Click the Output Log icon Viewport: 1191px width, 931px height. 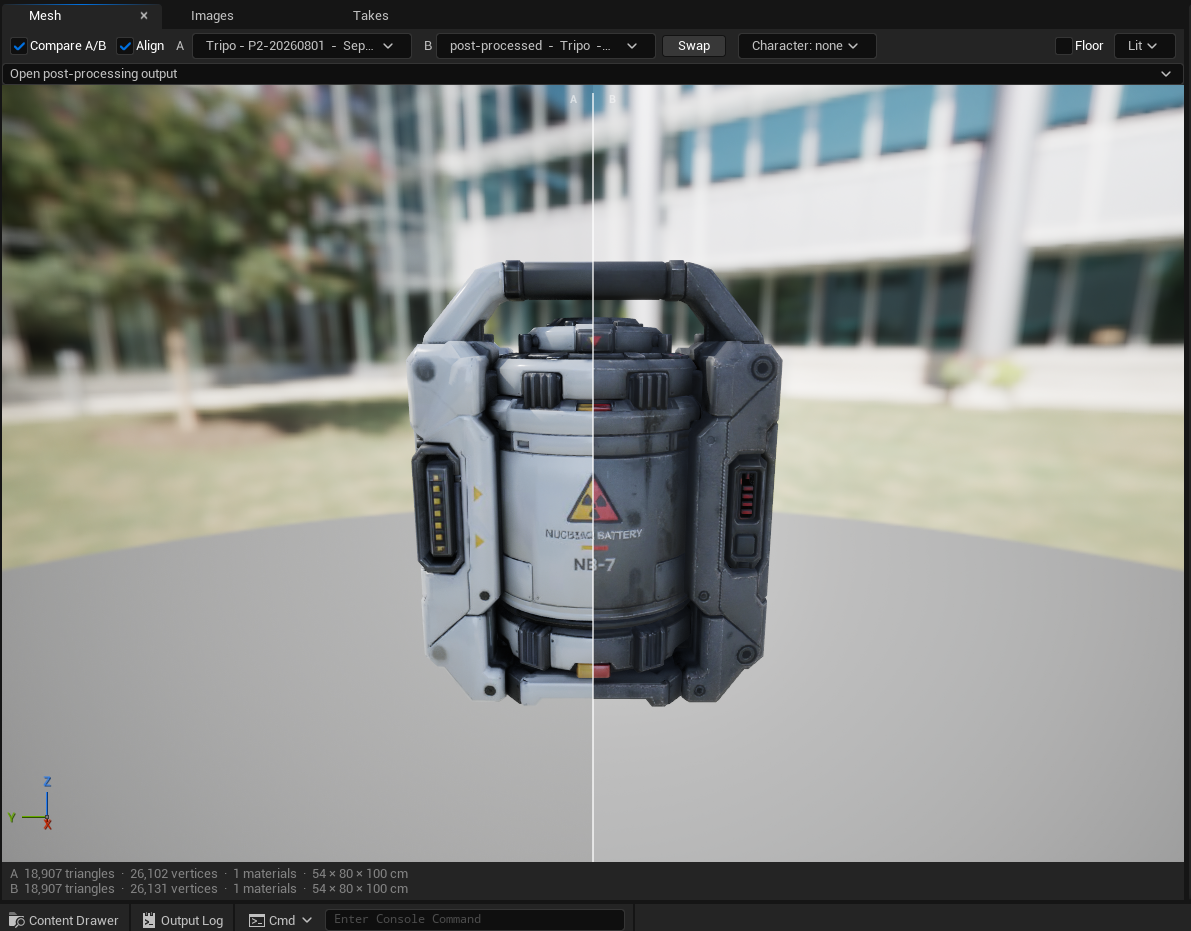pyautogui.click(x=149, y=920)
